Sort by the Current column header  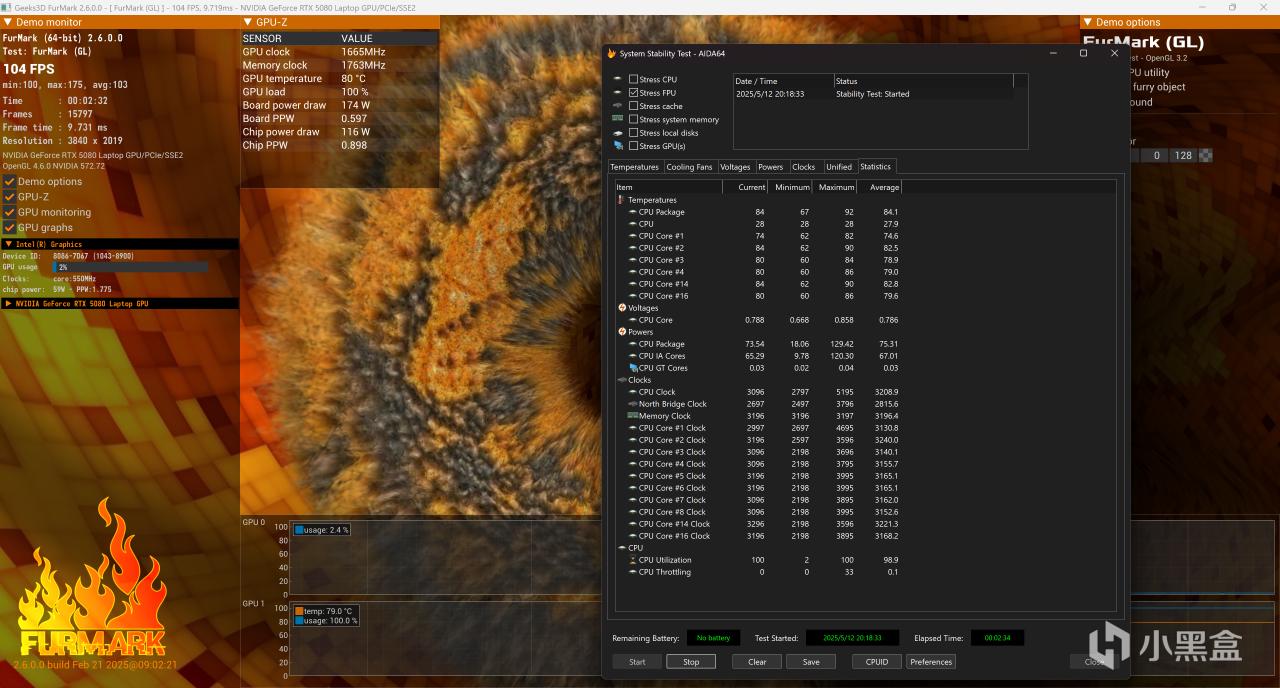pyautogui.click(x=745, y=187)
